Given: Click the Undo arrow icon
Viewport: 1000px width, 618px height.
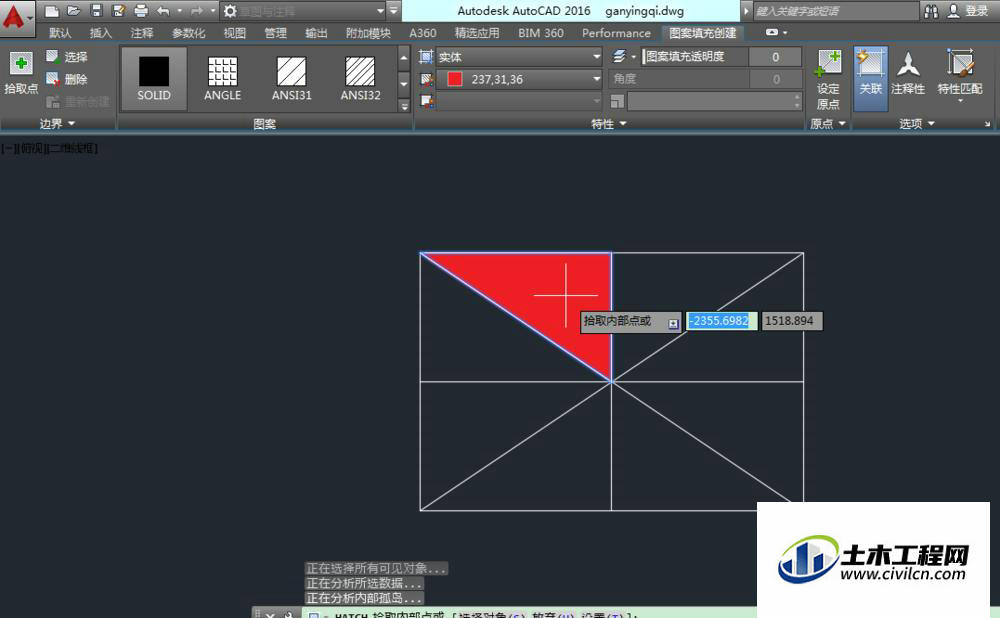Looking at the screenshot, I should [x=163, y=11].
